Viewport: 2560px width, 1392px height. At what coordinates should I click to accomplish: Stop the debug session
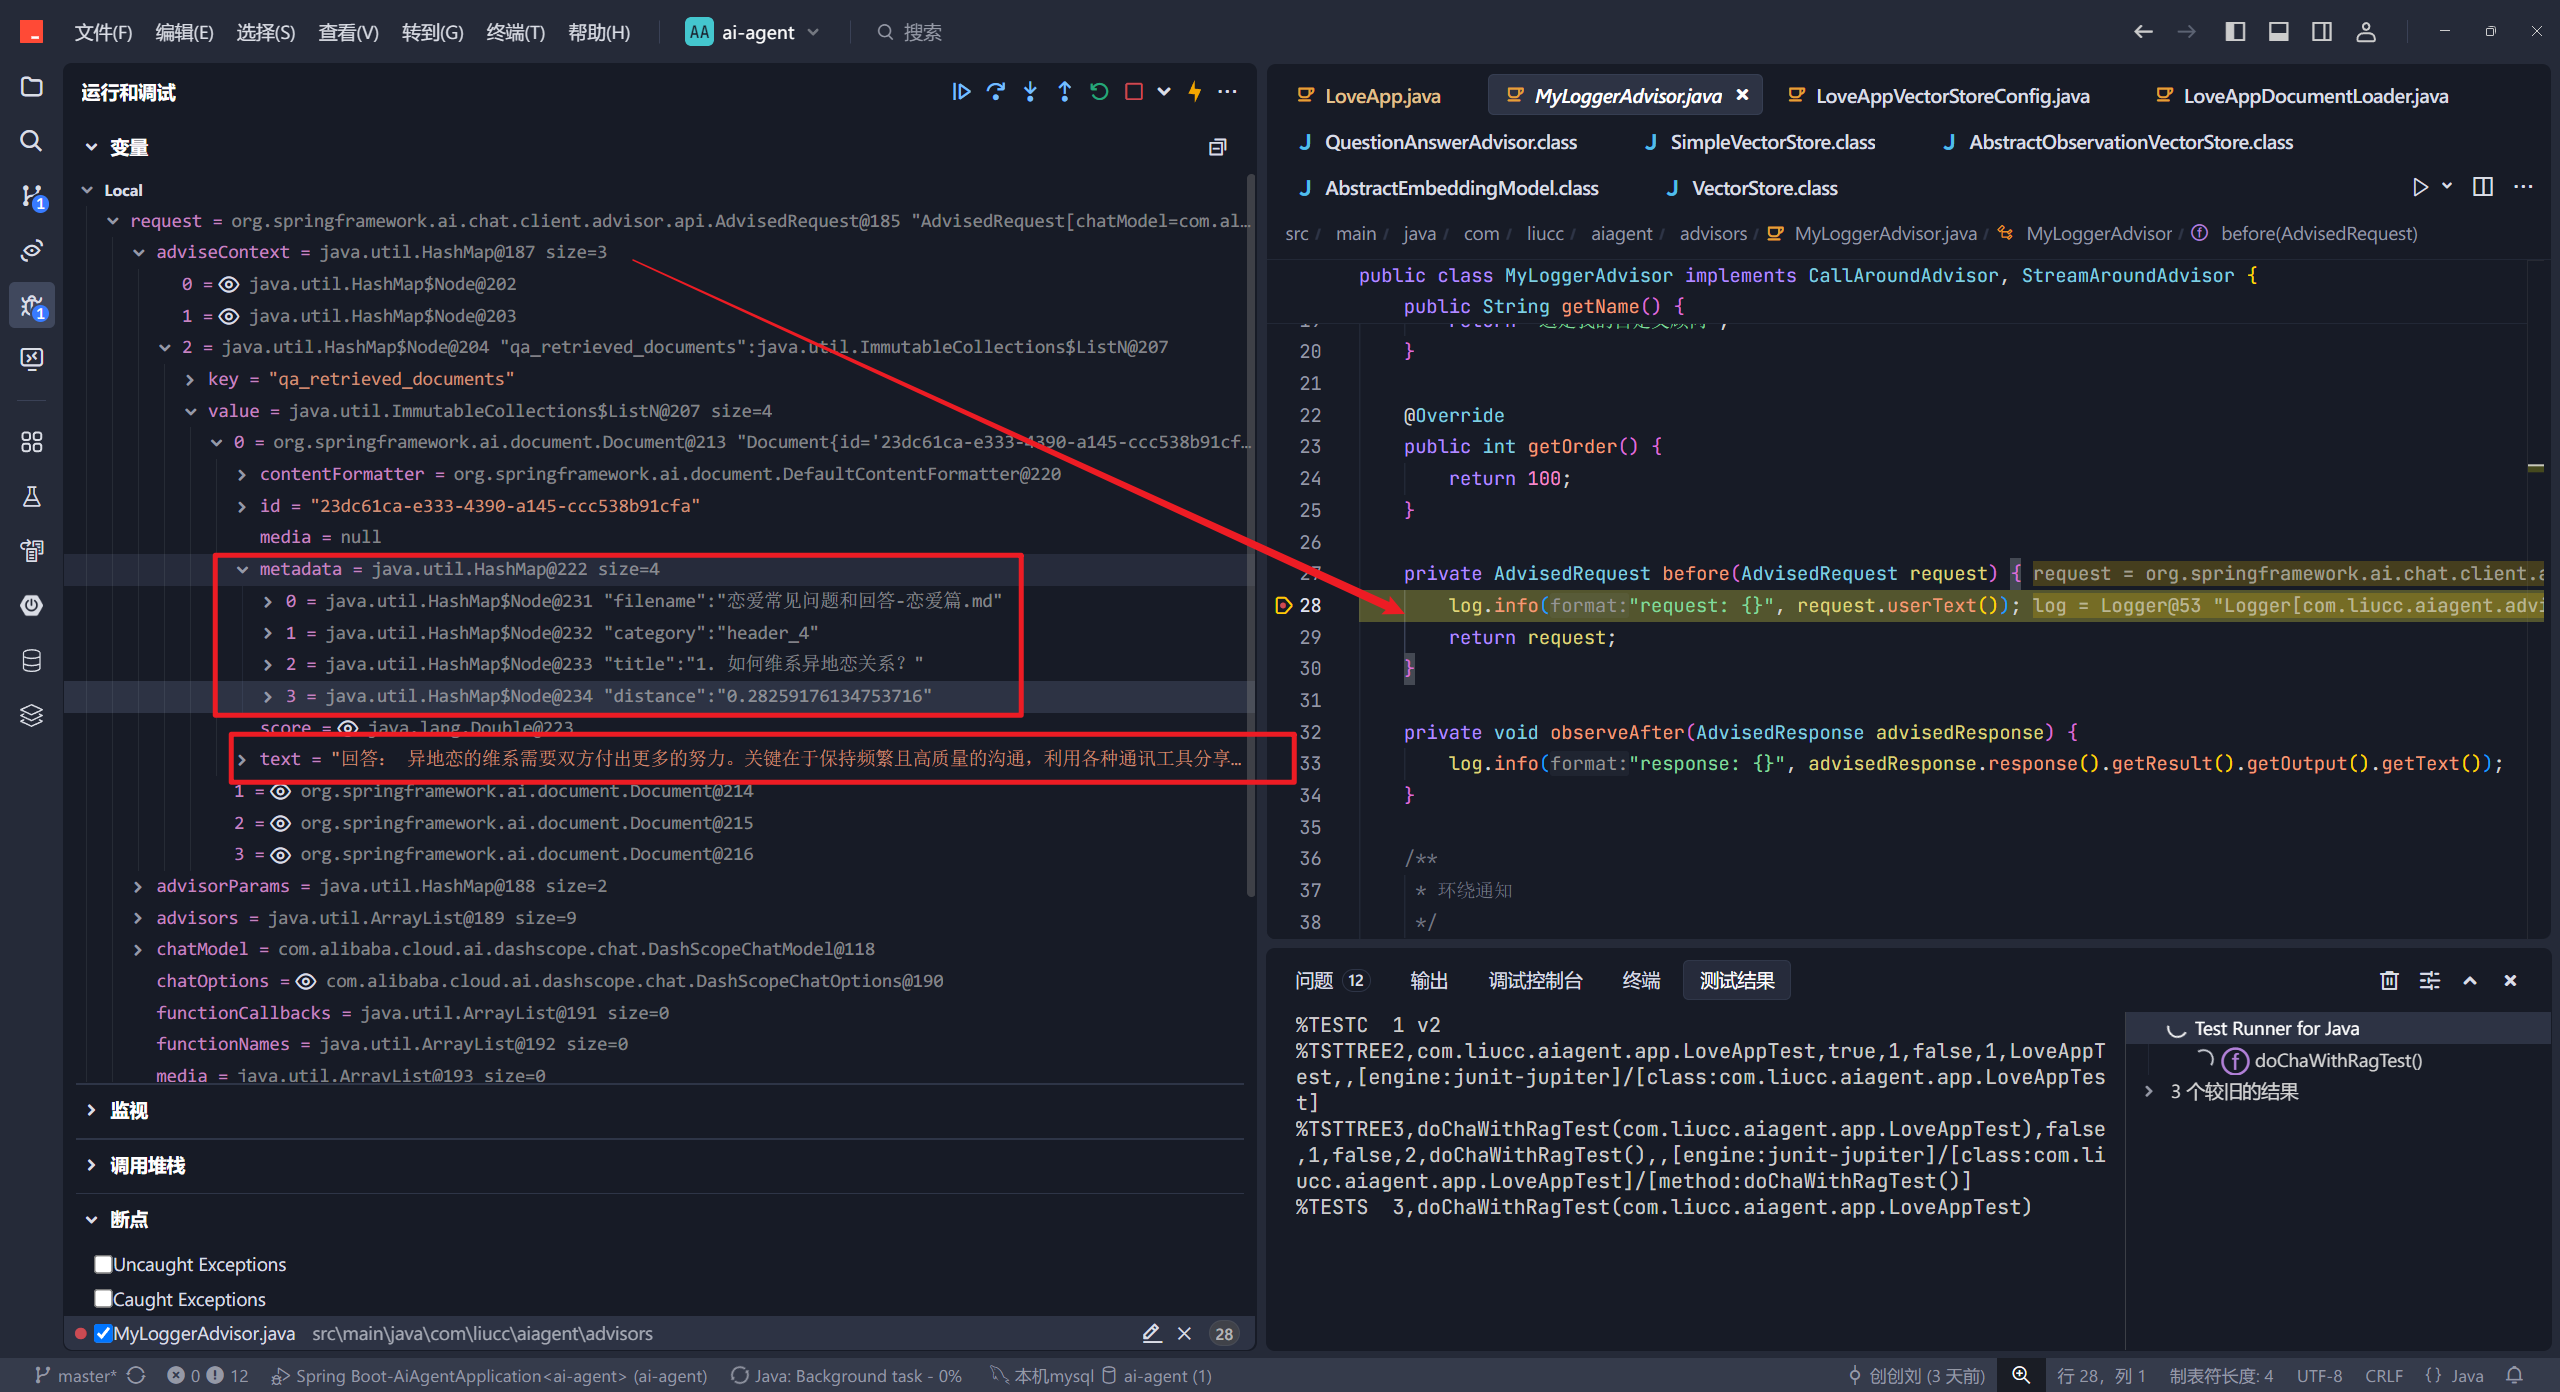point(1133,92)
